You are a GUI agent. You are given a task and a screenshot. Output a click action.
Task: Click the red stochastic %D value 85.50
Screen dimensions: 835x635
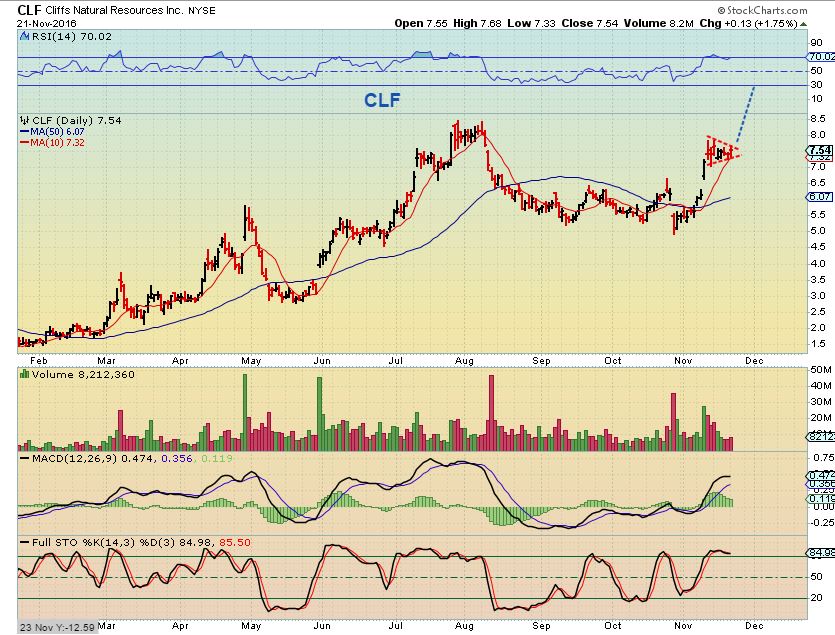tap(235, 542)
